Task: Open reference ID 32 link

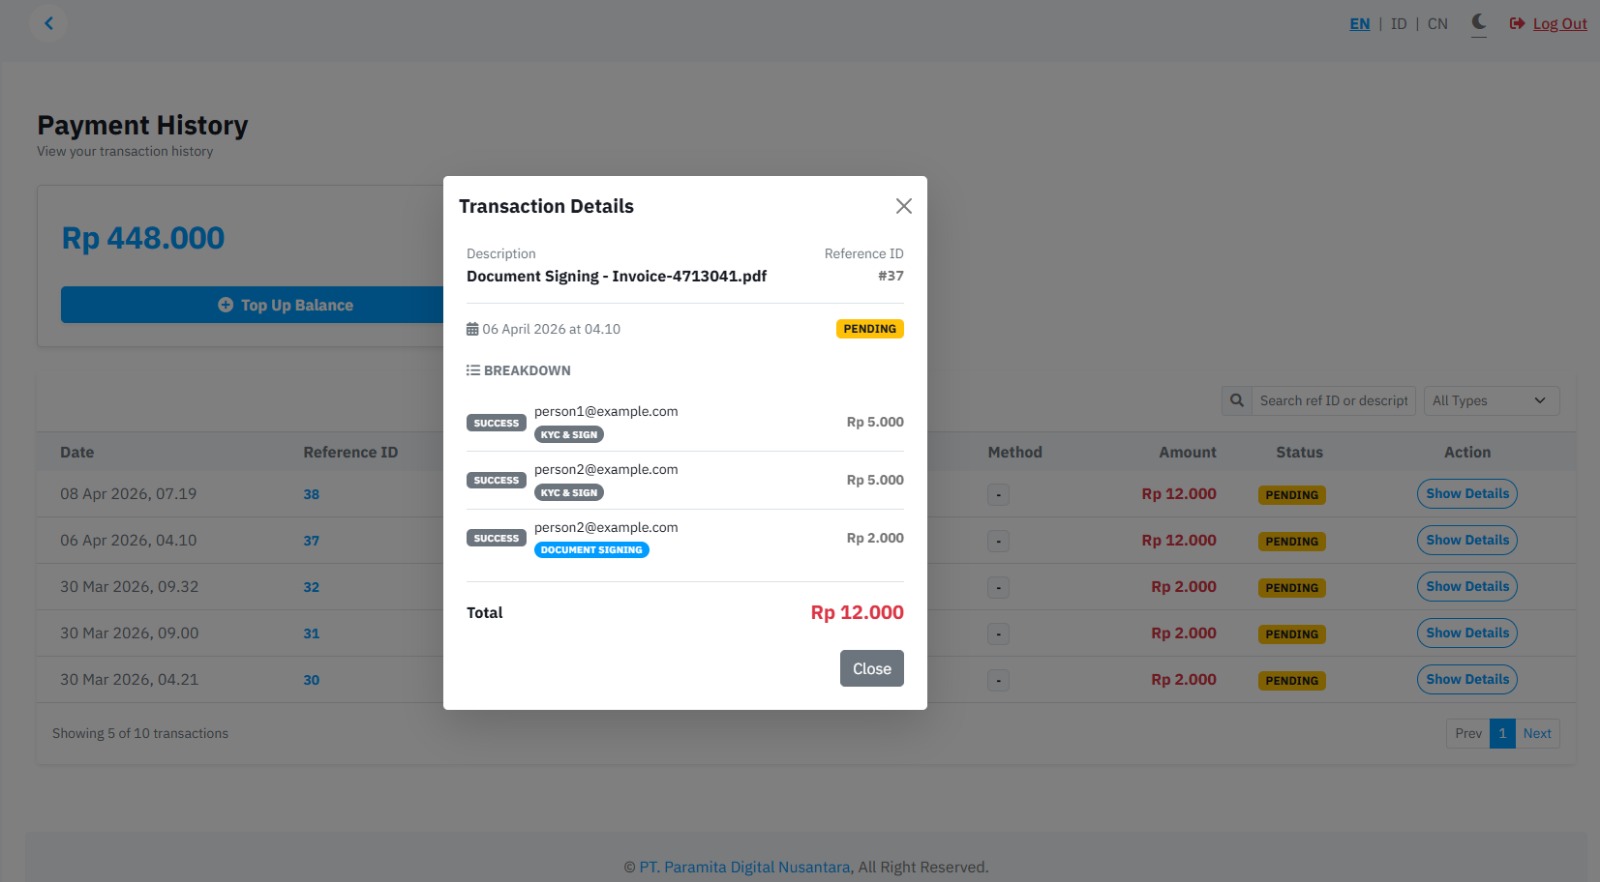Action: pyautogui.click(x=311, y=587)
